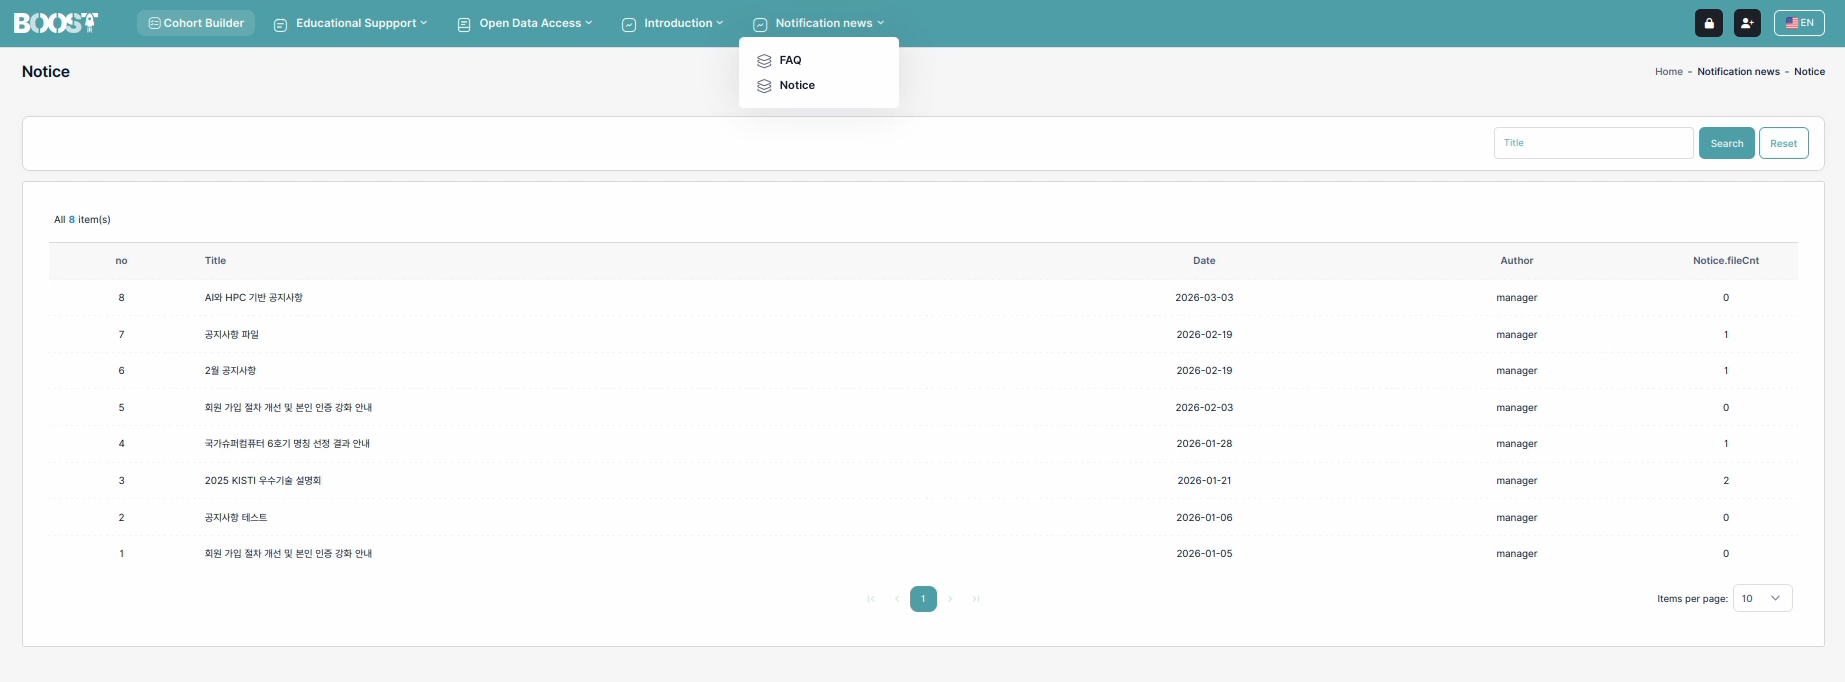This screenshot has height=682, width=1845.
Task: Click the first page pagination arrow
Action: pos(871,599)
